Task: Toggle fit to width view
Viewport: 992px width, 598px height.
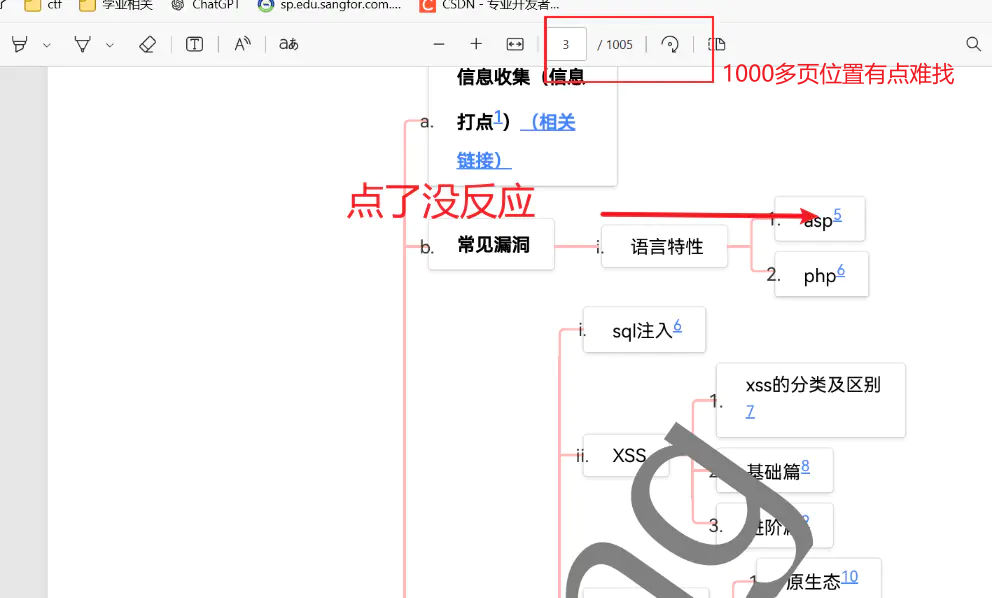Action: (515, 44)
